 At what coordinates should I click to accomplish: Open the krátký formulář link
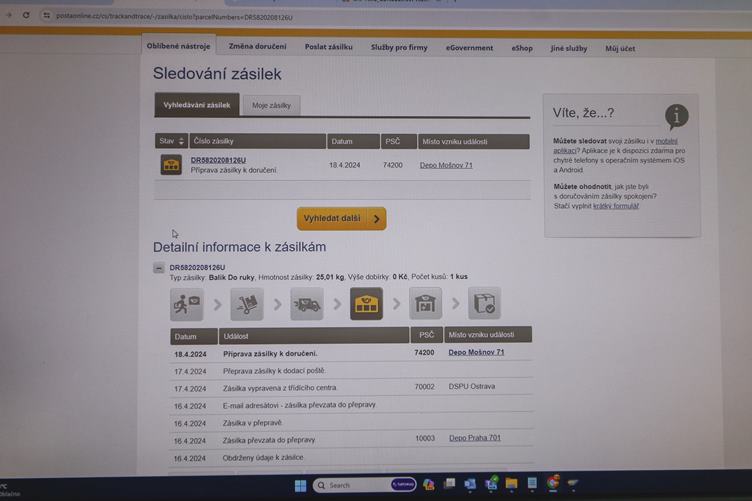pyautogui.click(x=616, y=206)
